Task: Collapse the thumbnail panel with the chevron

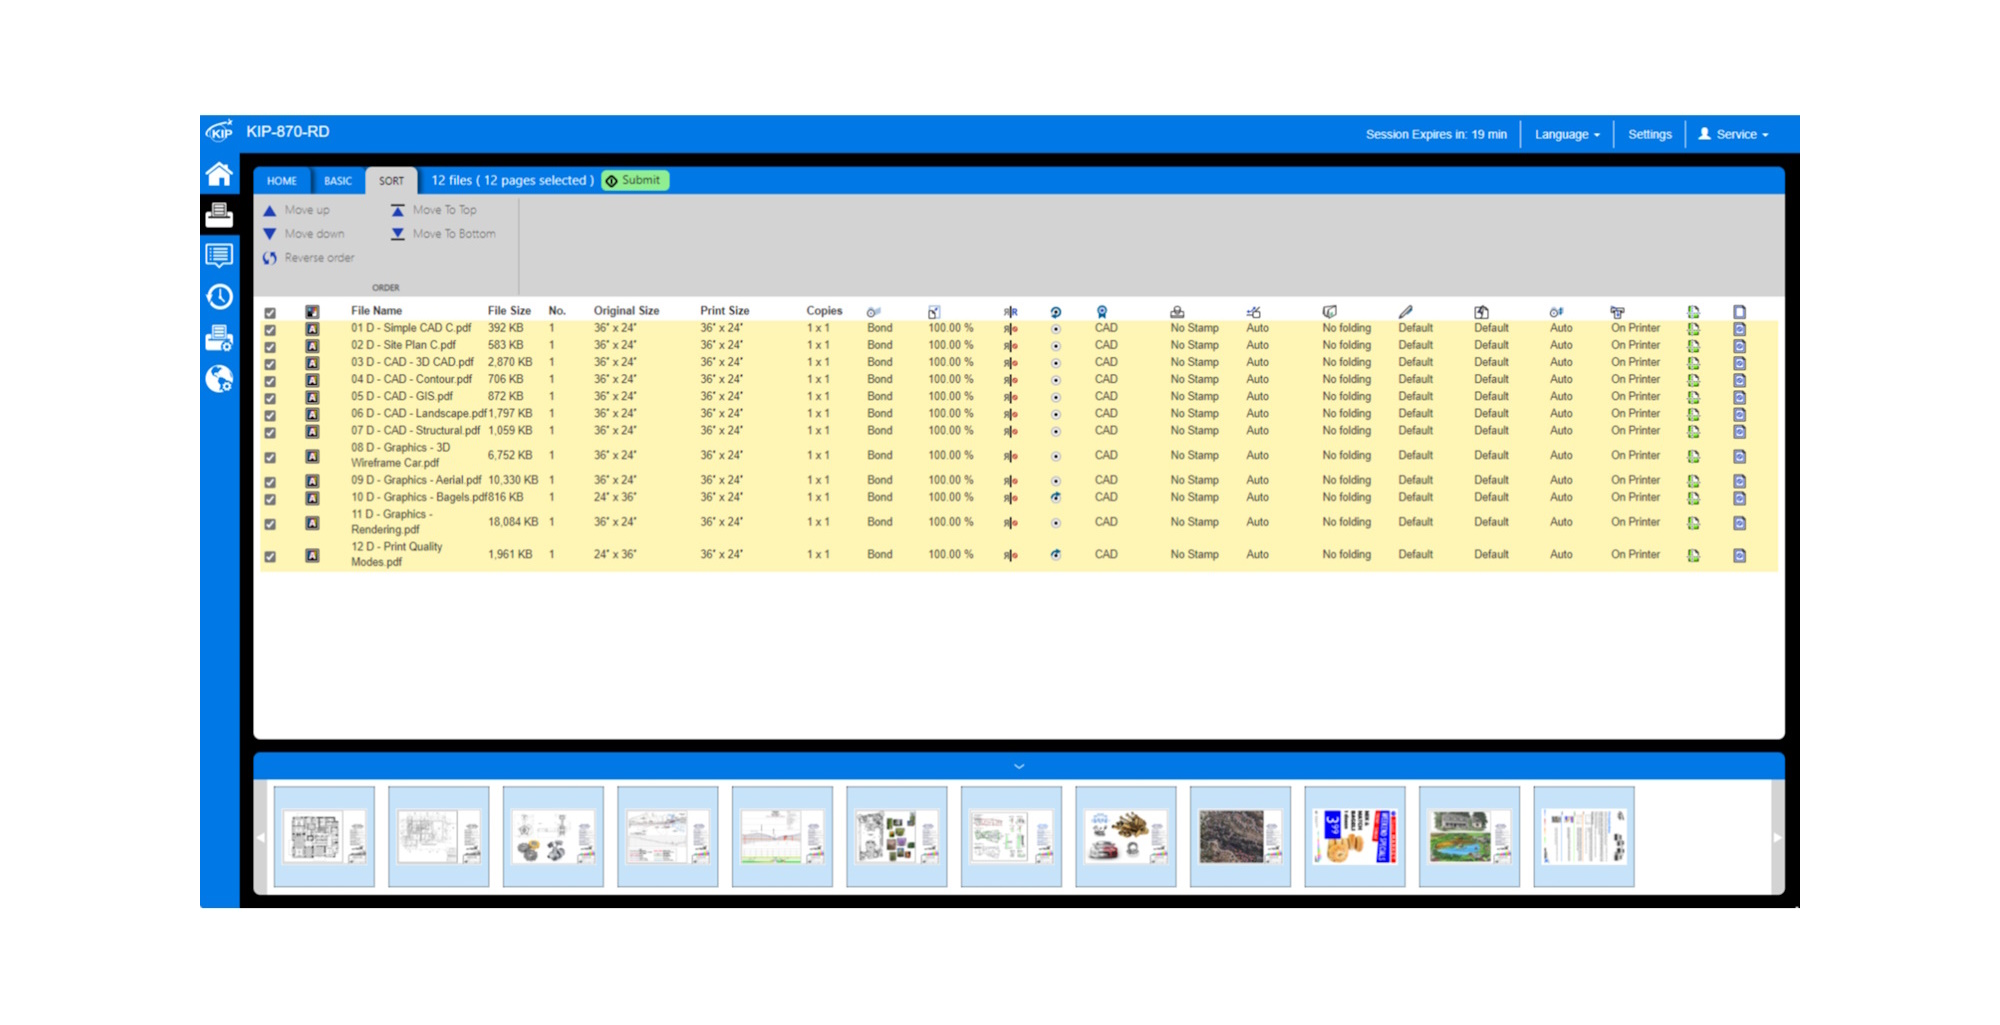Action: coord(1019,766)
